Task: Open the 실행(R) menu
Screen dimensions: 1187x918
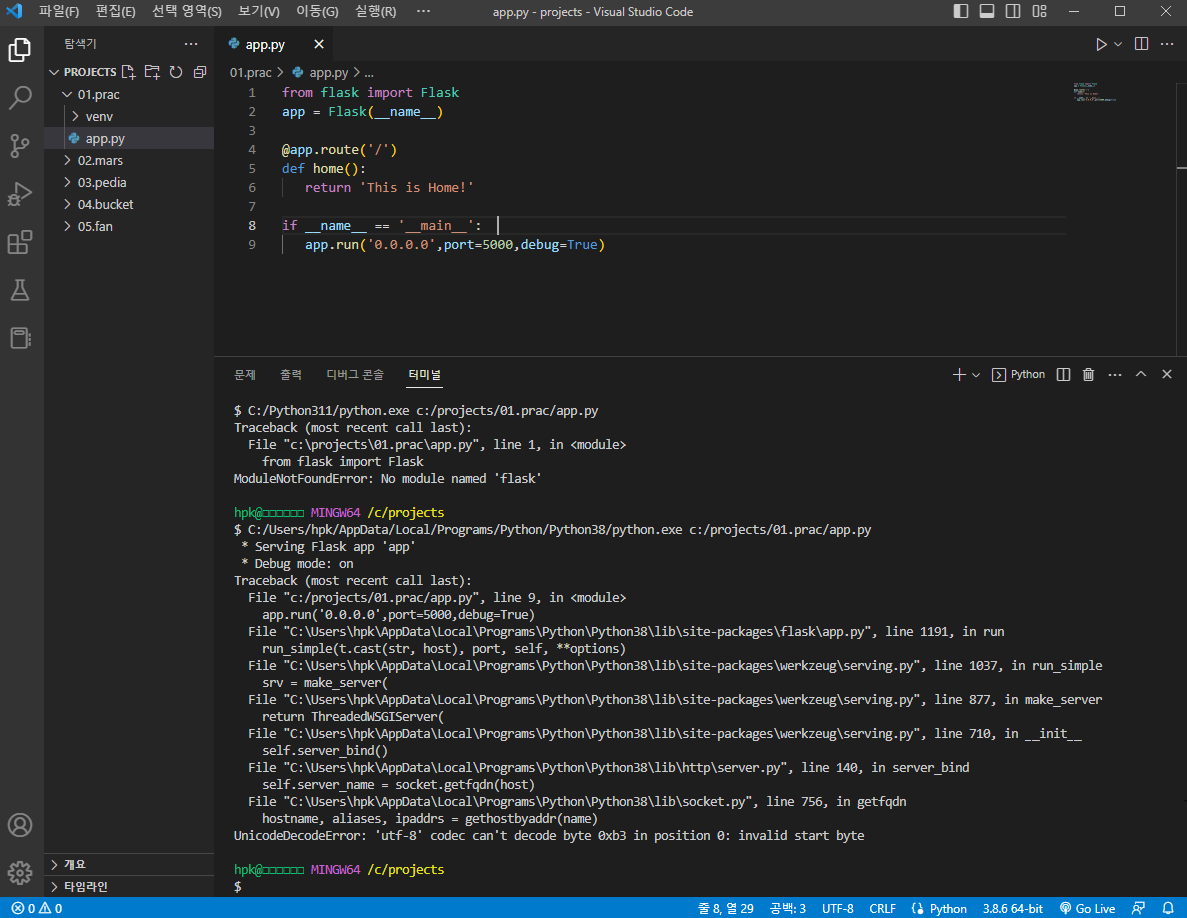Action: point(375,11)
